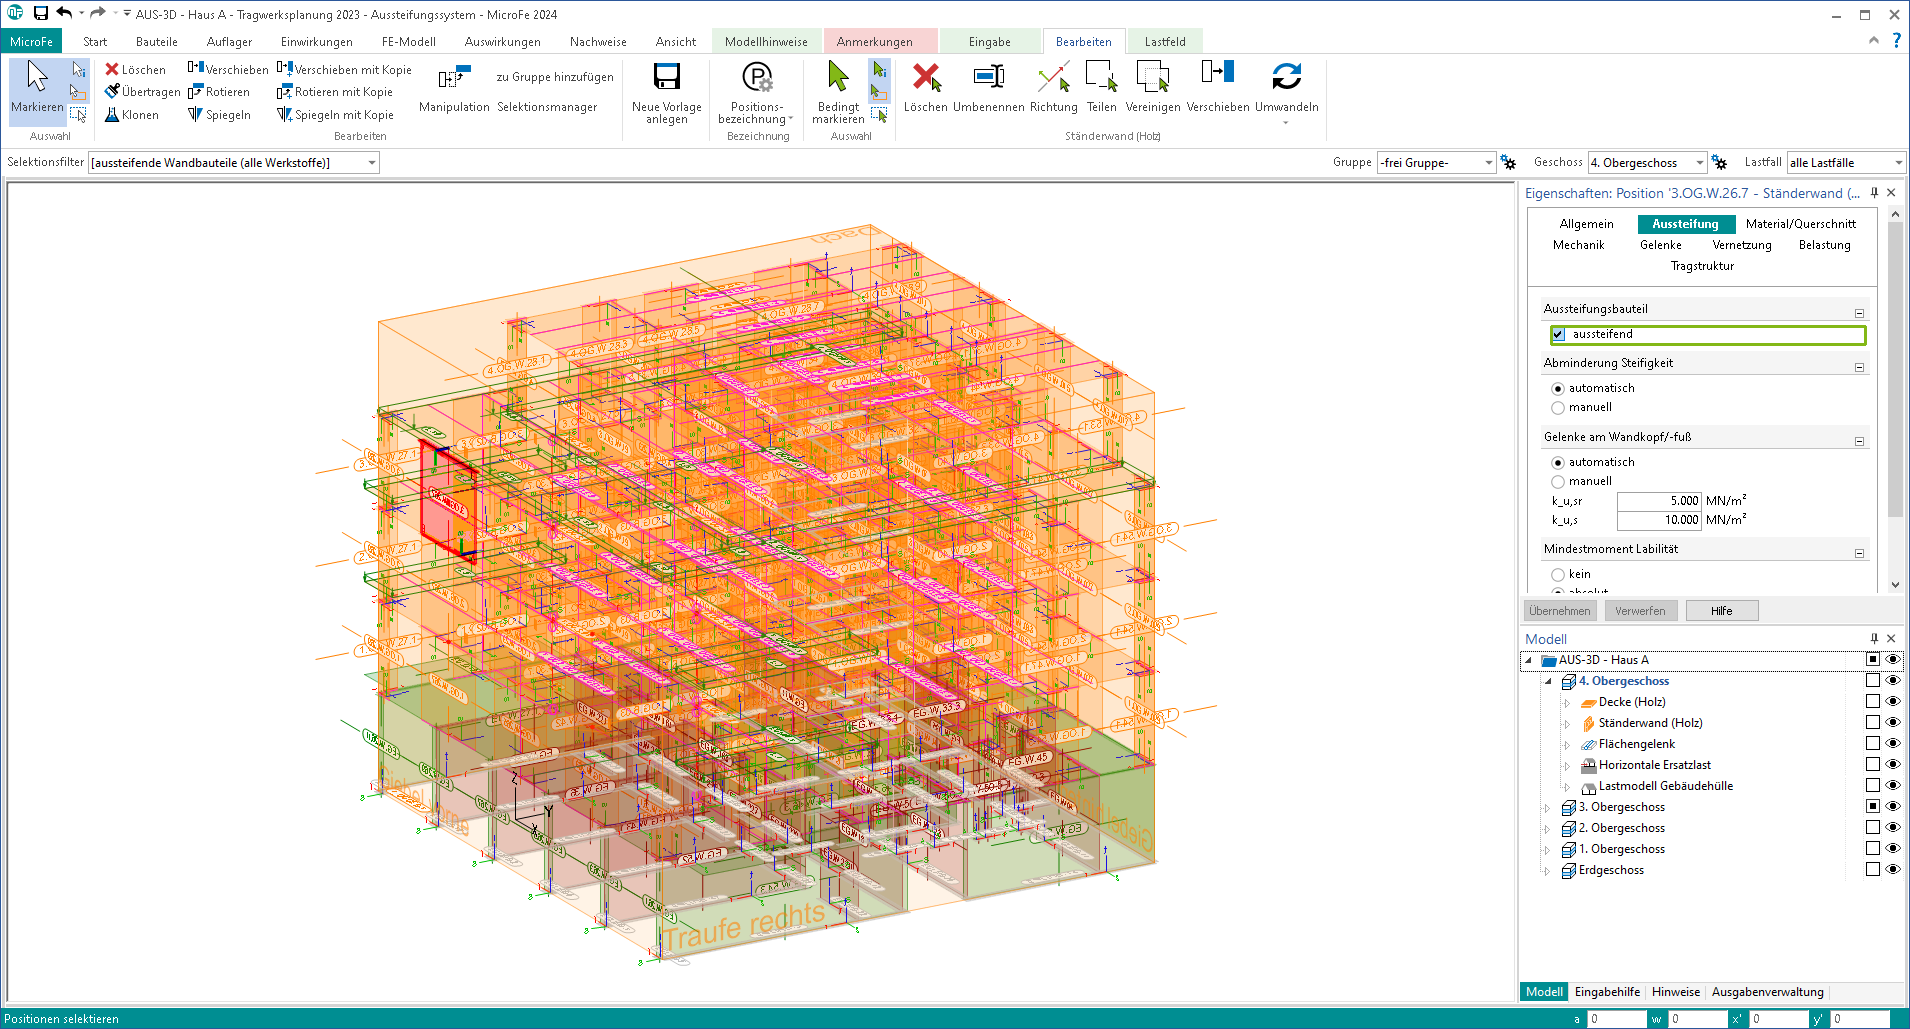Click the Vereinigen tool icon
Image resolution: width=1910 pixels, height=1029 pixels.
(x=1152, y=77)
